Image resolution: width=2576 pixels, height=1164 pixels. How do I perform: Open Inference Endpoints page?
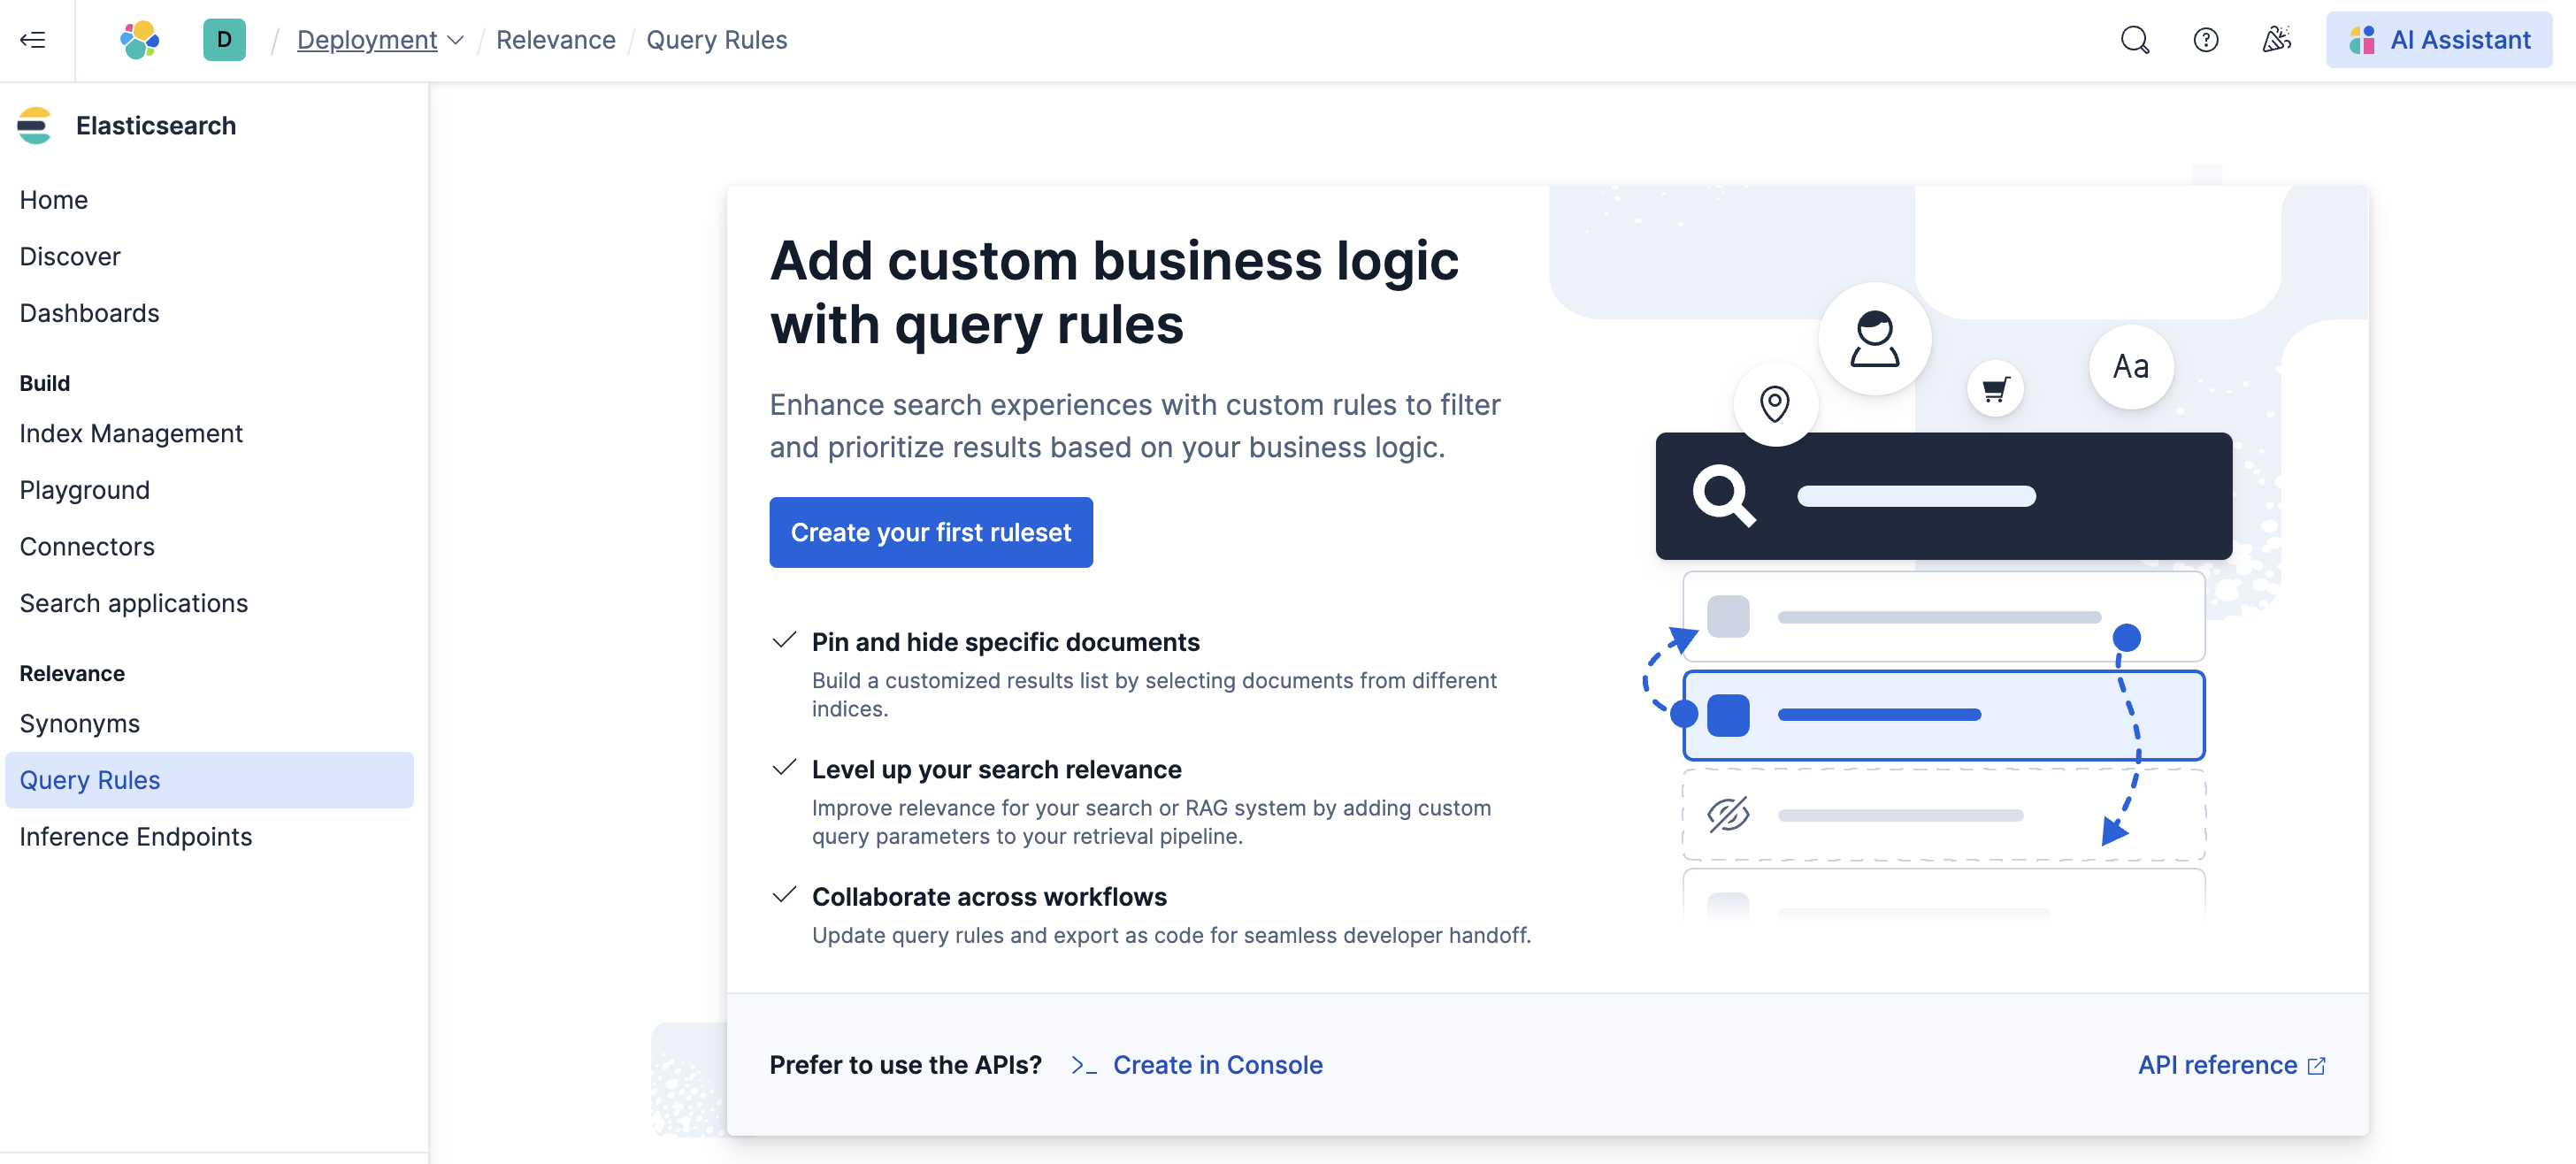[x=136, y=836]
